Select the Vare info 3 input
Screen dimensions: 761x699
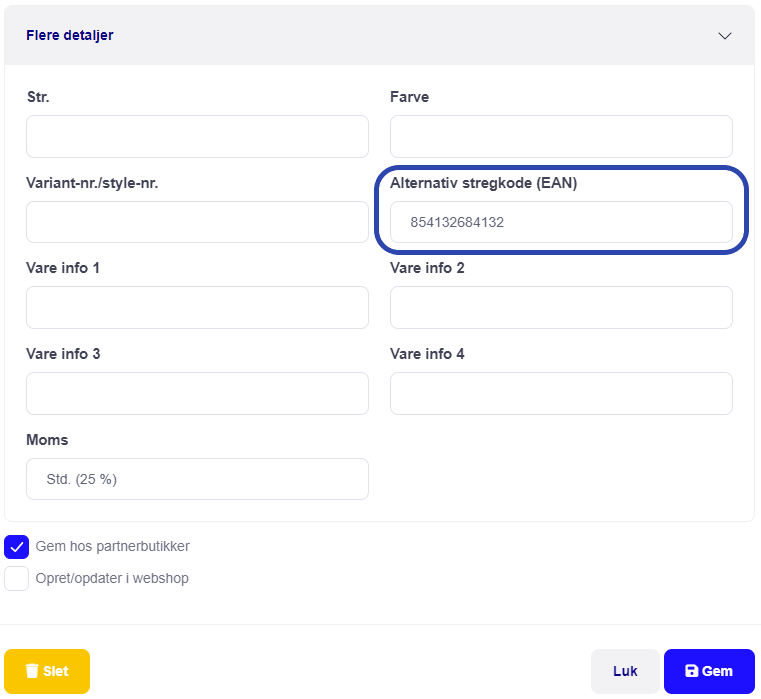[x=198, y=394]
